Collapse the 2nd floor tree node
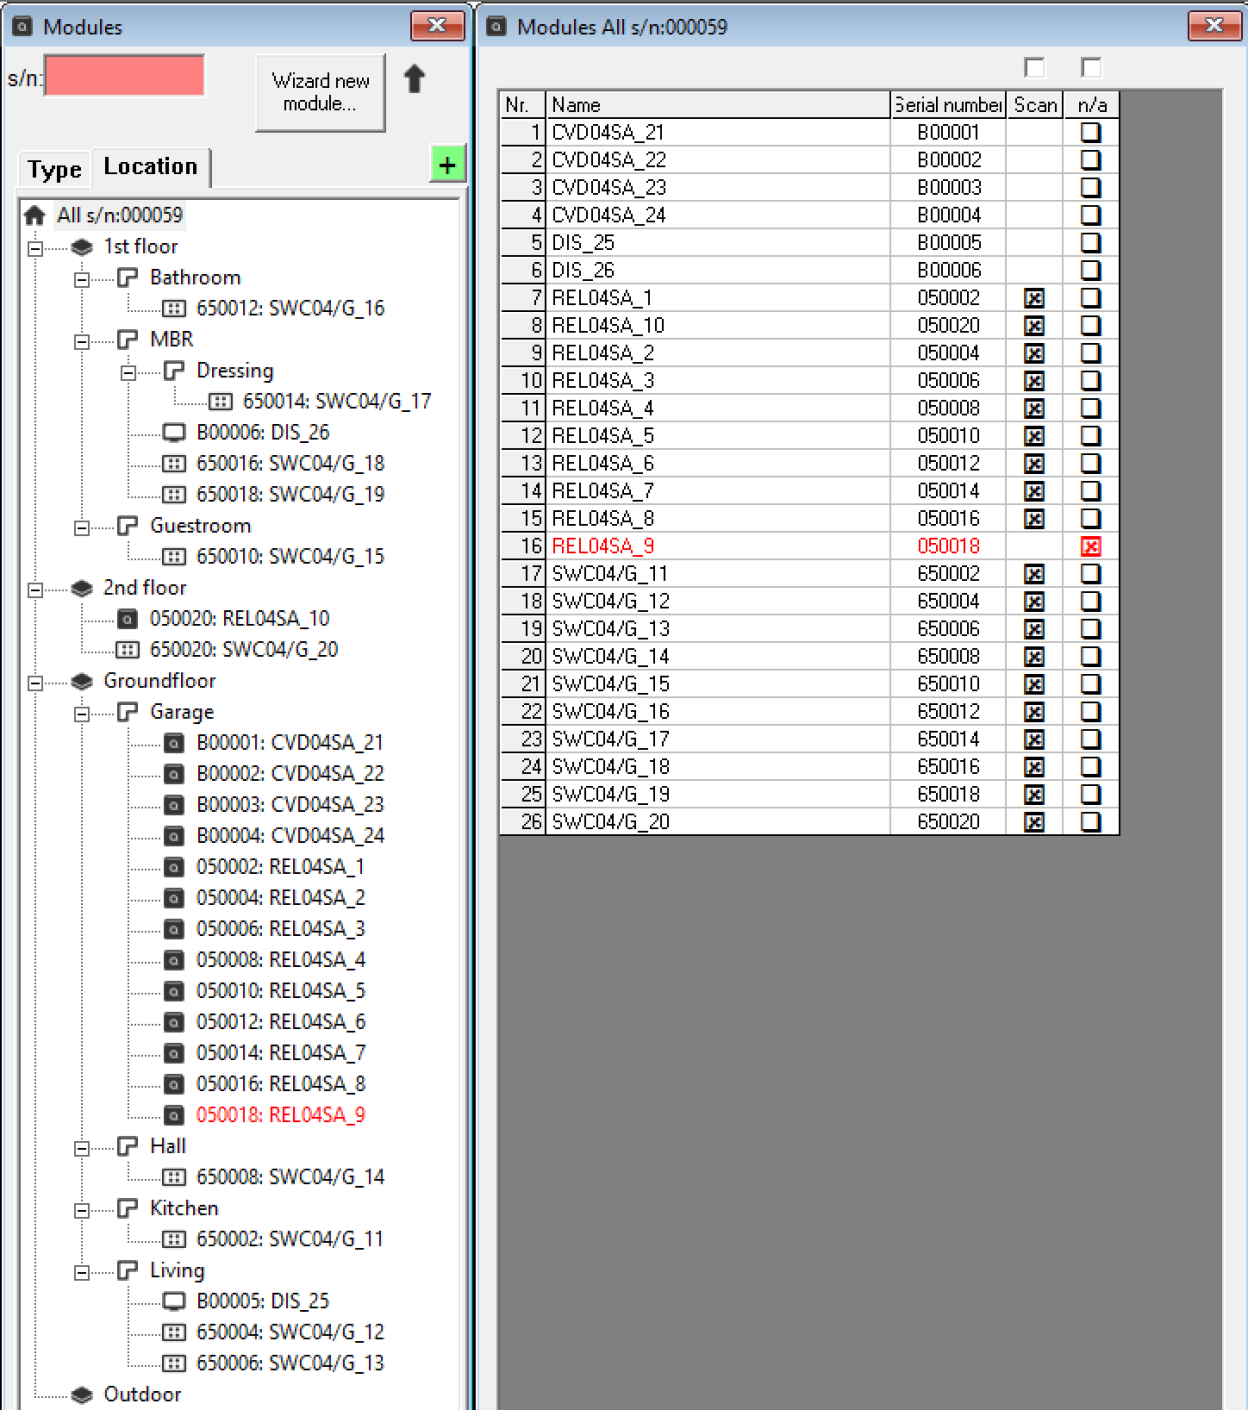1248x1410 pixels. (x=36, y=589)
